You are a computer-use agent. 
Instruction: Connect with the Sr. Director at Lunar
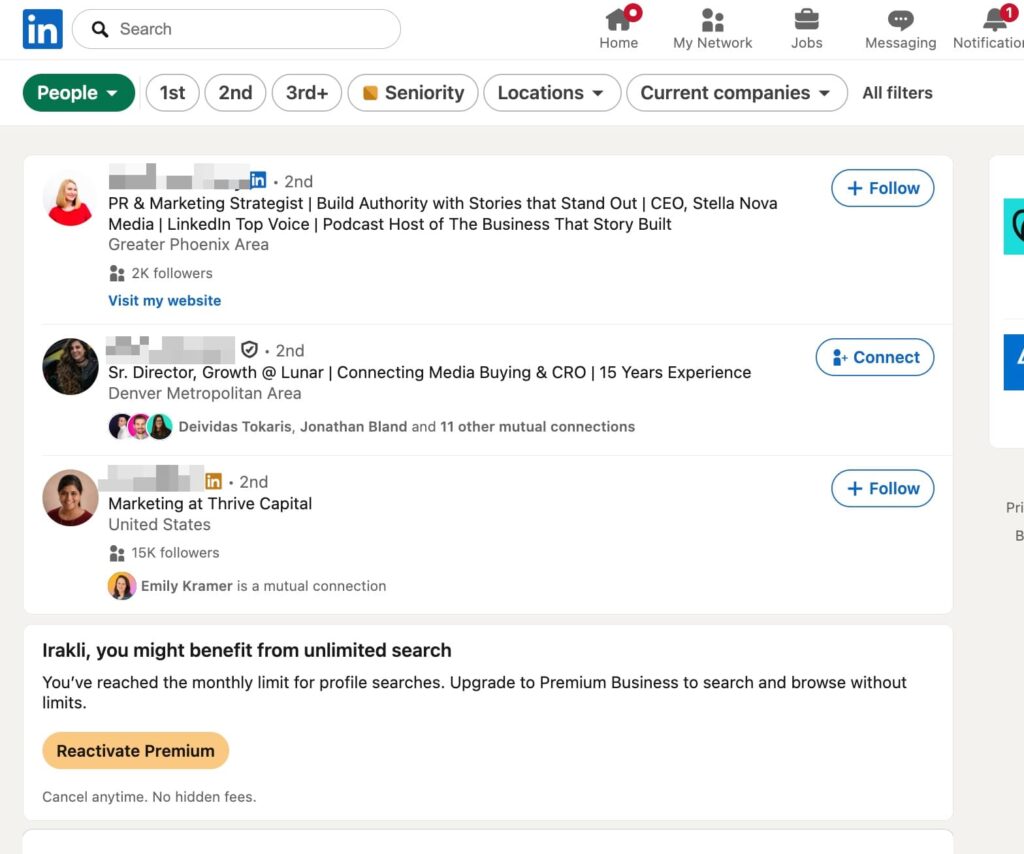coord(874,357)
